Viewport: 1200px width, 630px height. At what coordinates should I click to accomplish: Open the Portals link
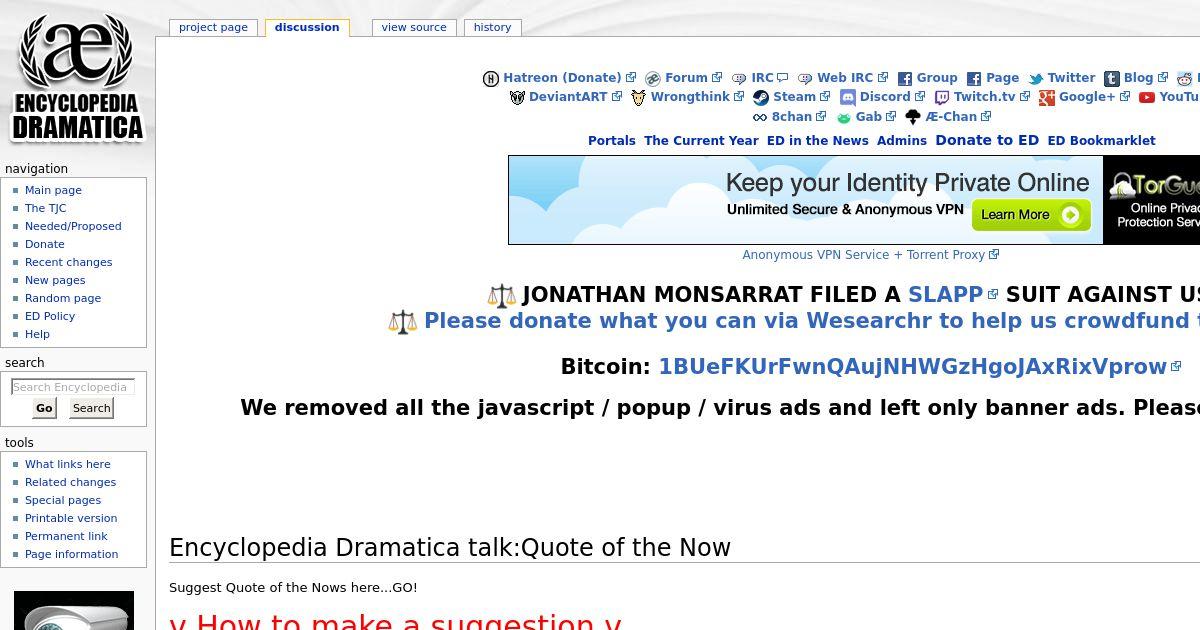[x=612, y=141]
